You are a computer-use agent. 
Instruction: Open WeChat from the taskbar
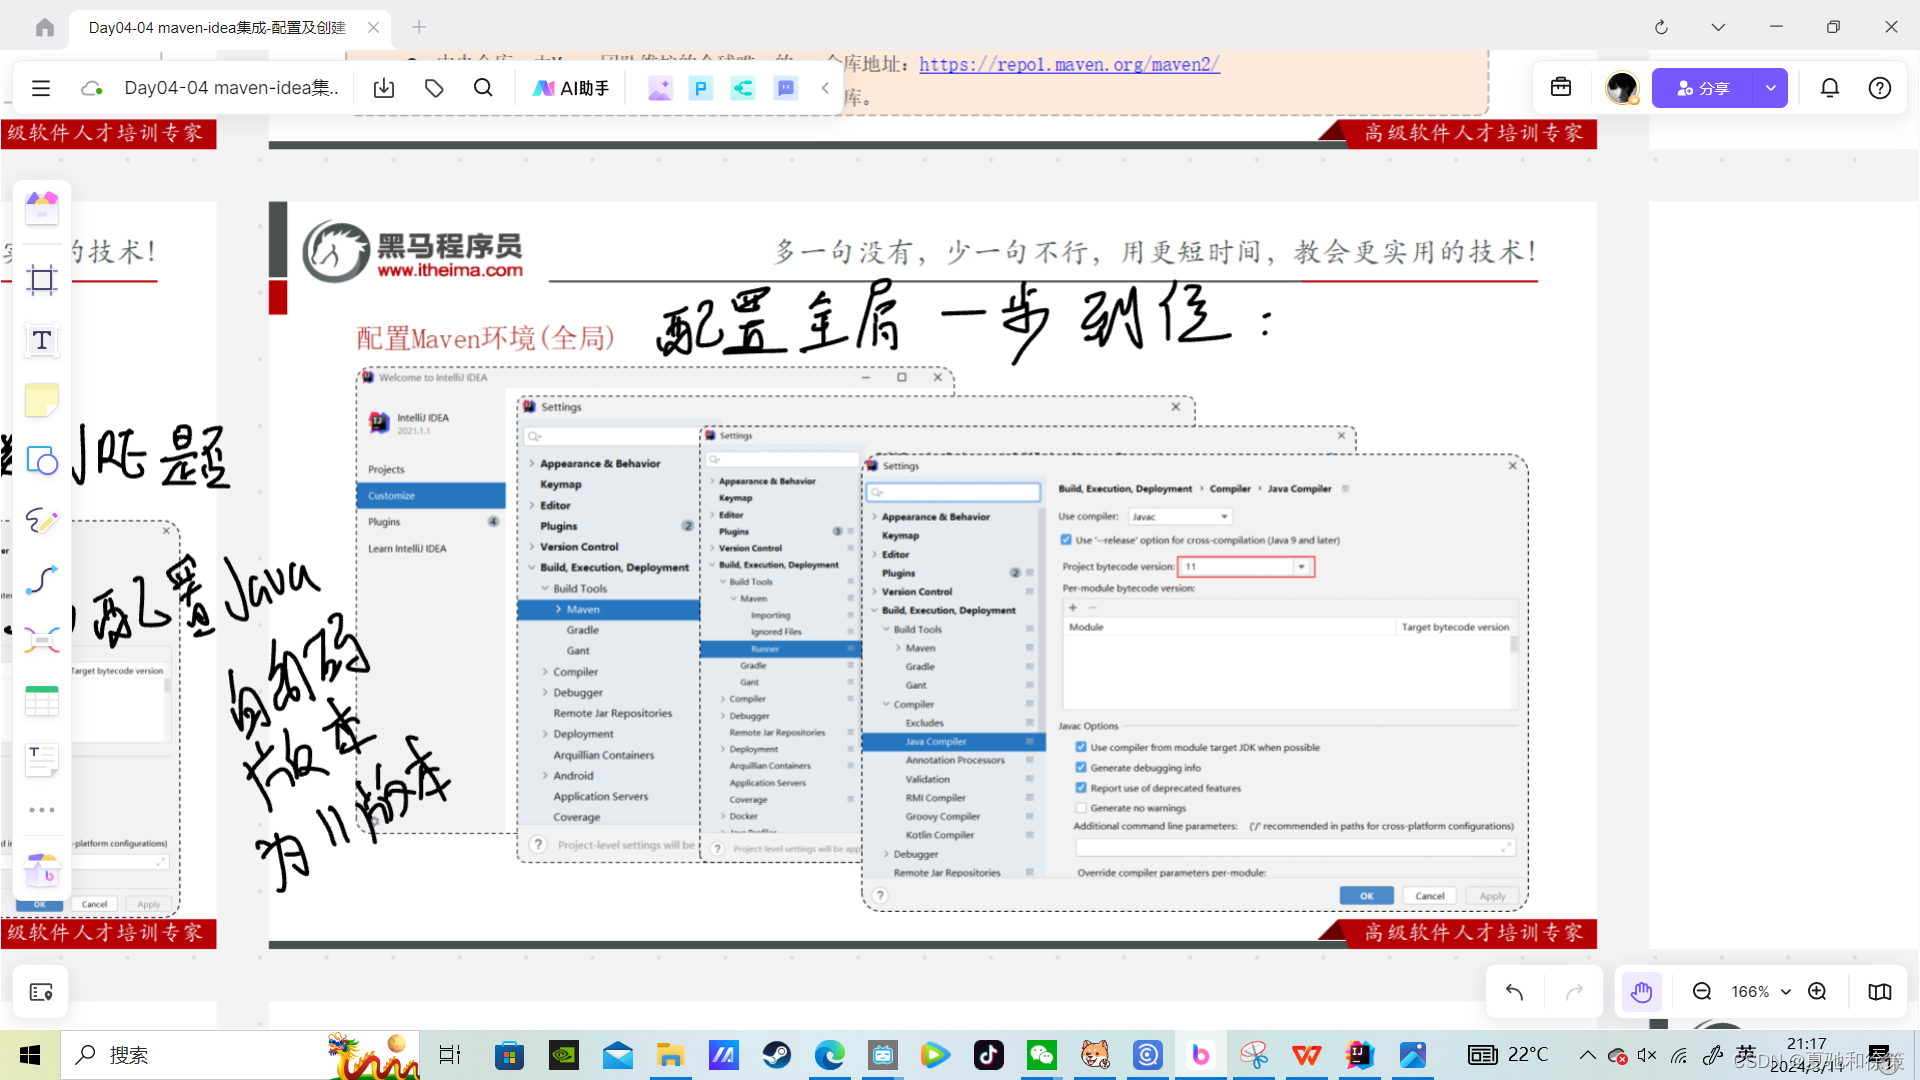point(1042,1055)
